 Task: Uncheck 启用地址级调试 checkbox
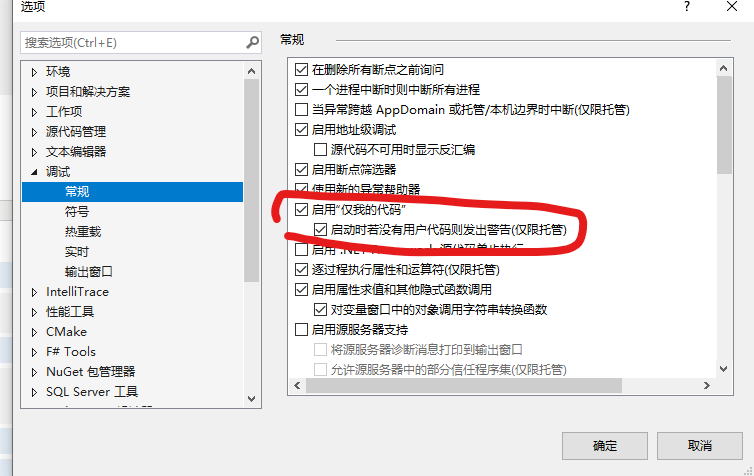pos(302,129)
